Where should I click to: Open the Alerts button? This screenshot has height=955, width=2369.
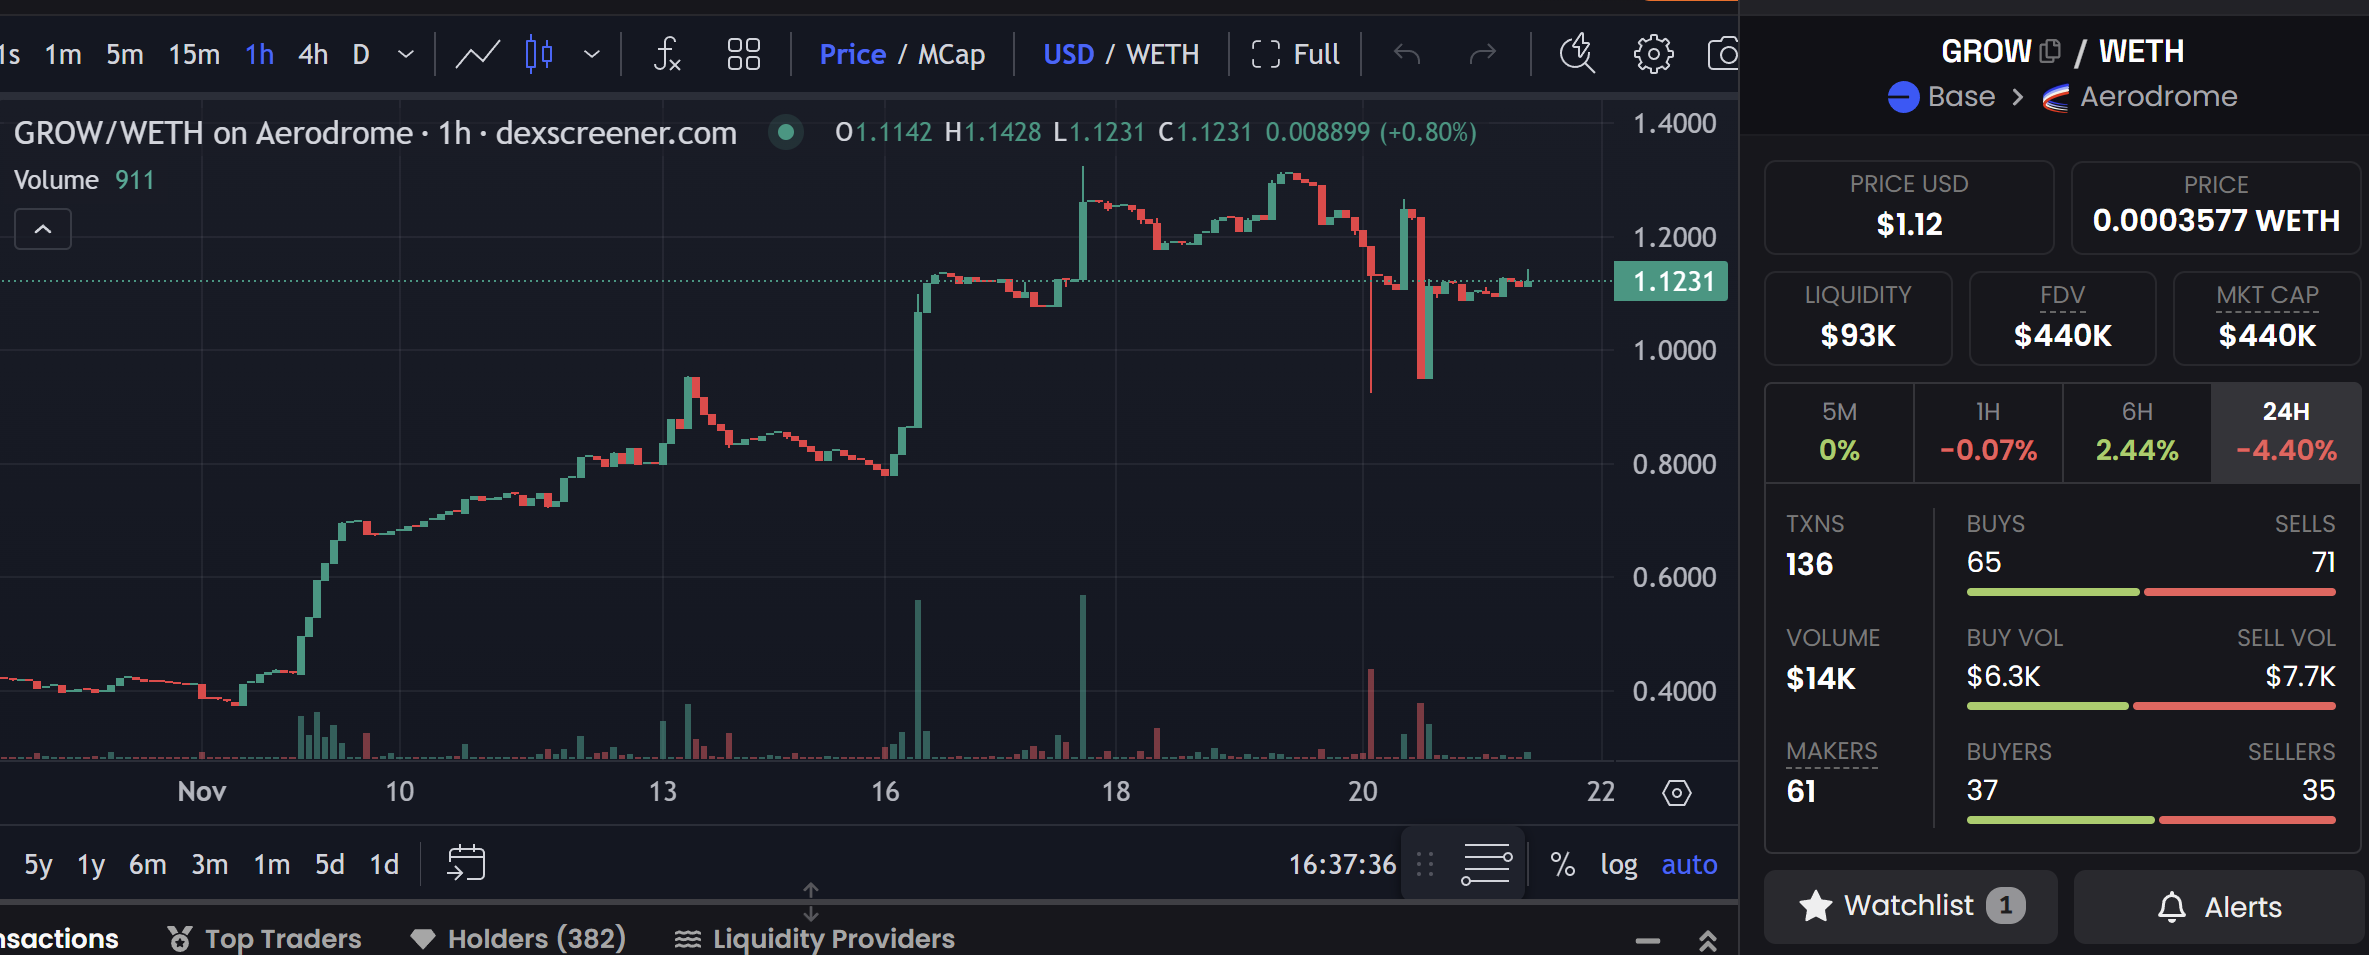pos(2219,907)
